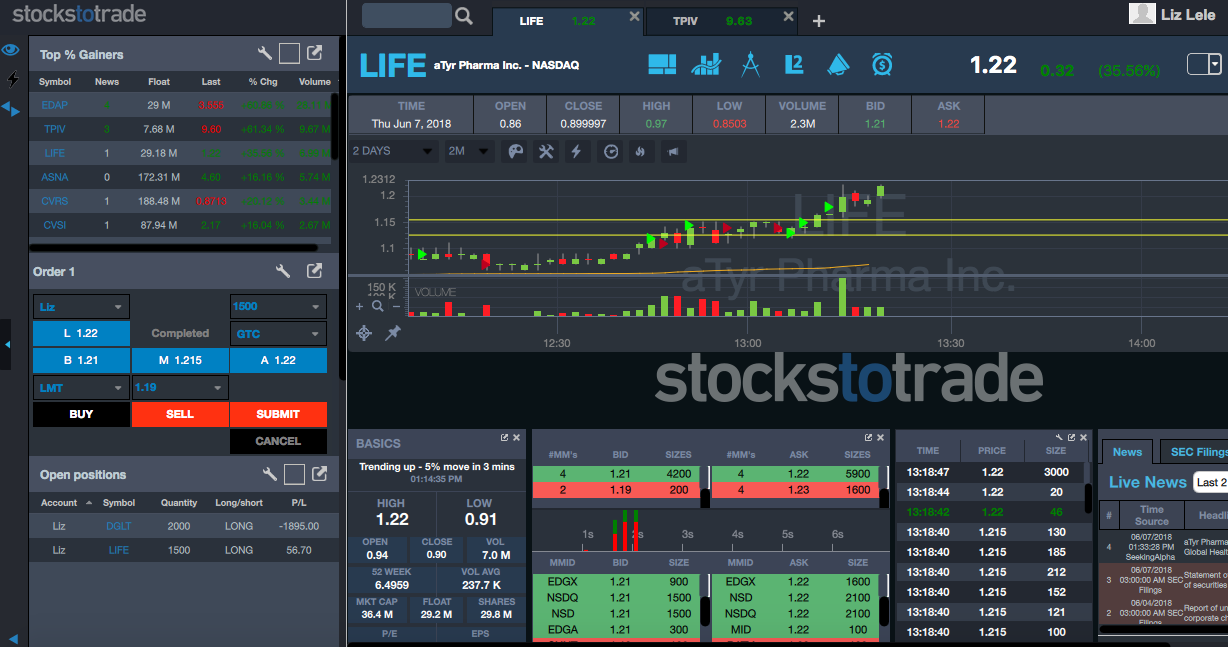Select the drawing compass tool icon
The image size is (1228, 647).
pos(751,64)
